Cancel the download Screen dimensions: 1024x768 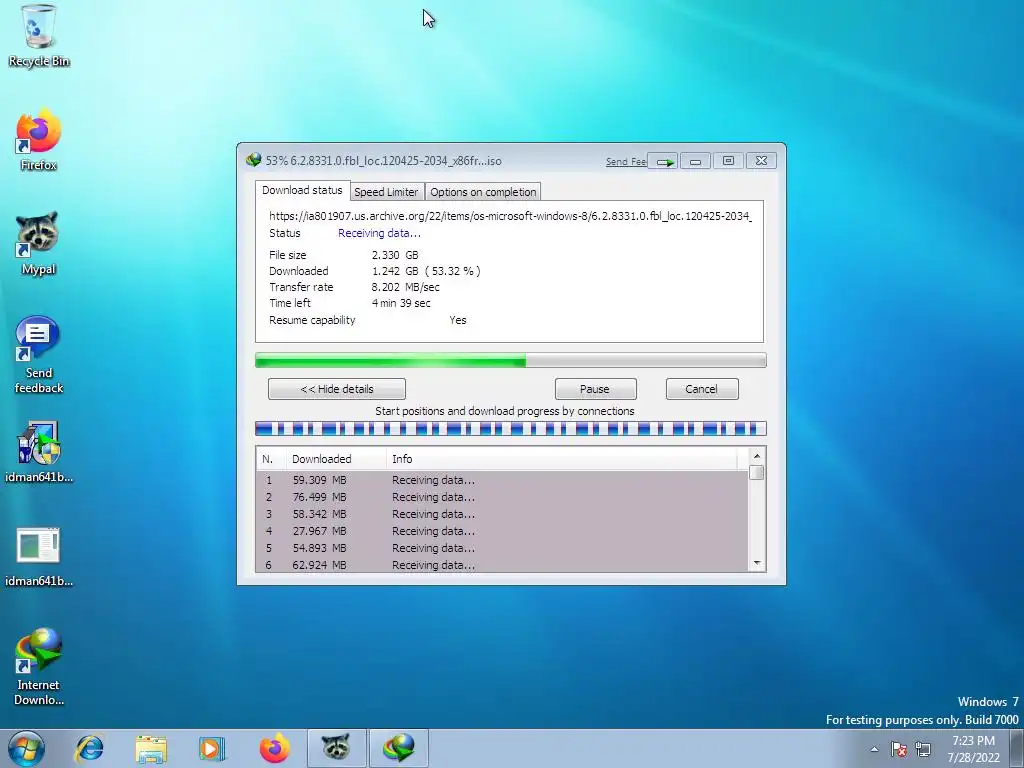702,389
